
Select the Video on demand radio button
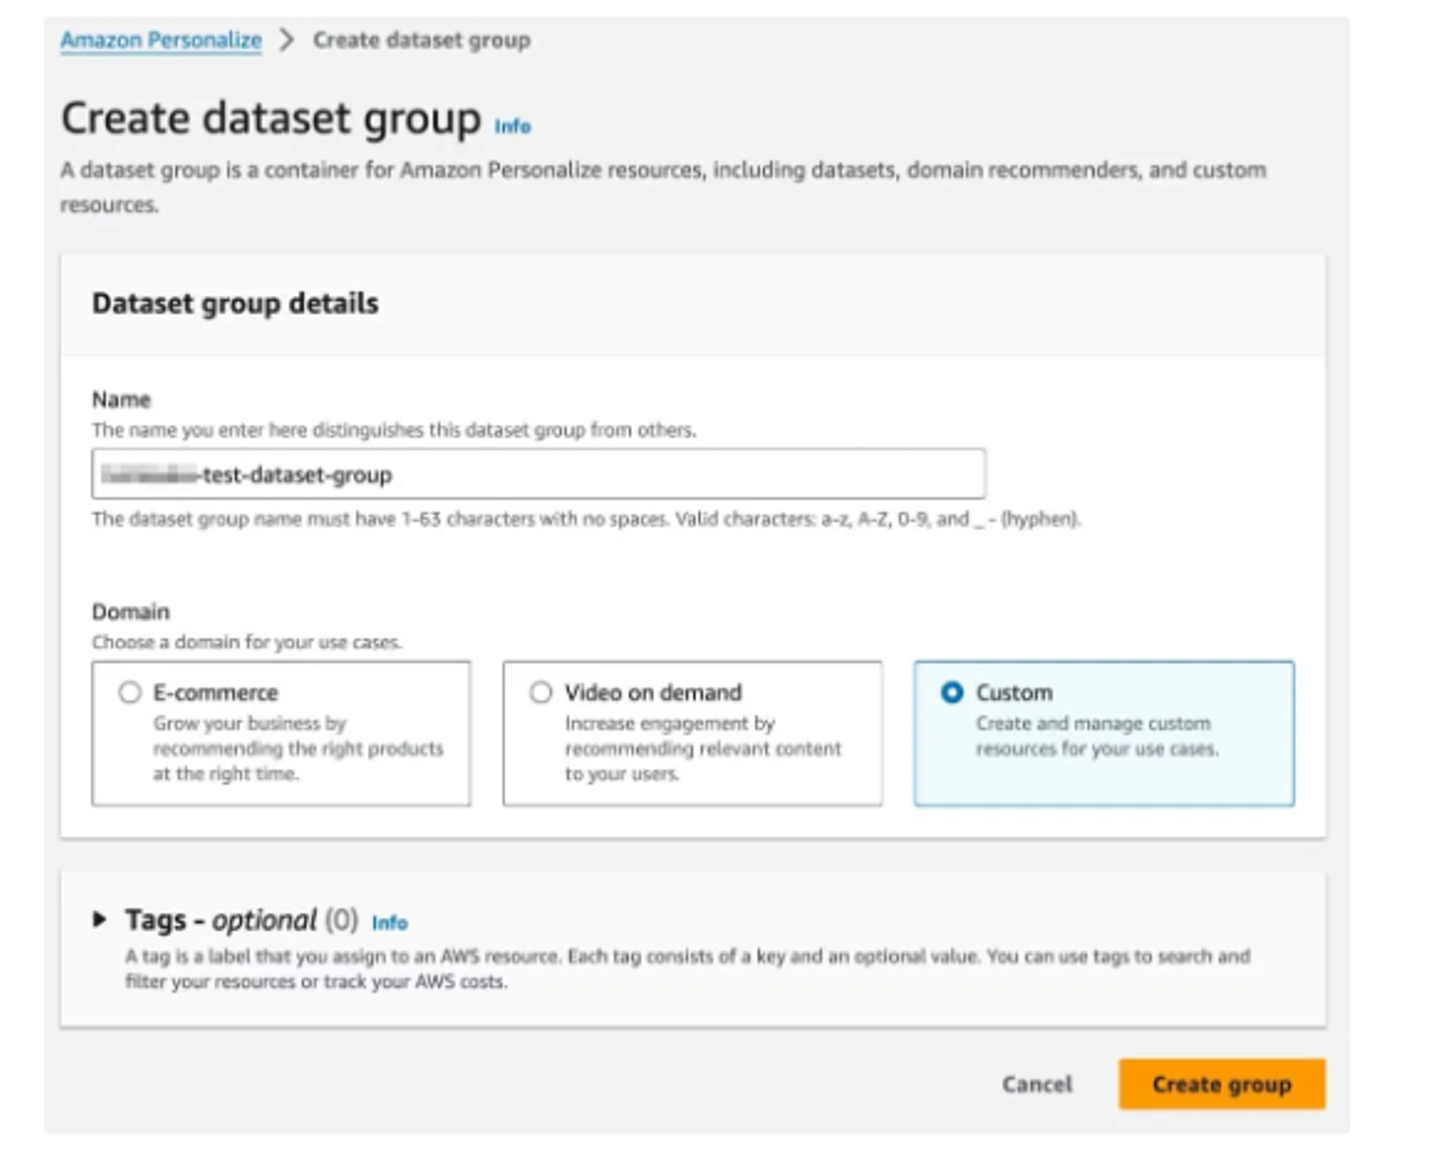541,692
